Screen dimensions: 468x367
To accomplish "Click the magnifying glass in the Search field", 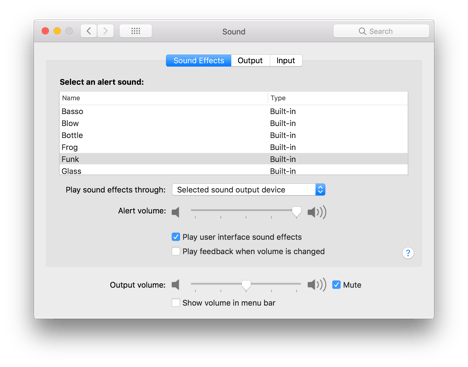I will click(x=362, y=31).
